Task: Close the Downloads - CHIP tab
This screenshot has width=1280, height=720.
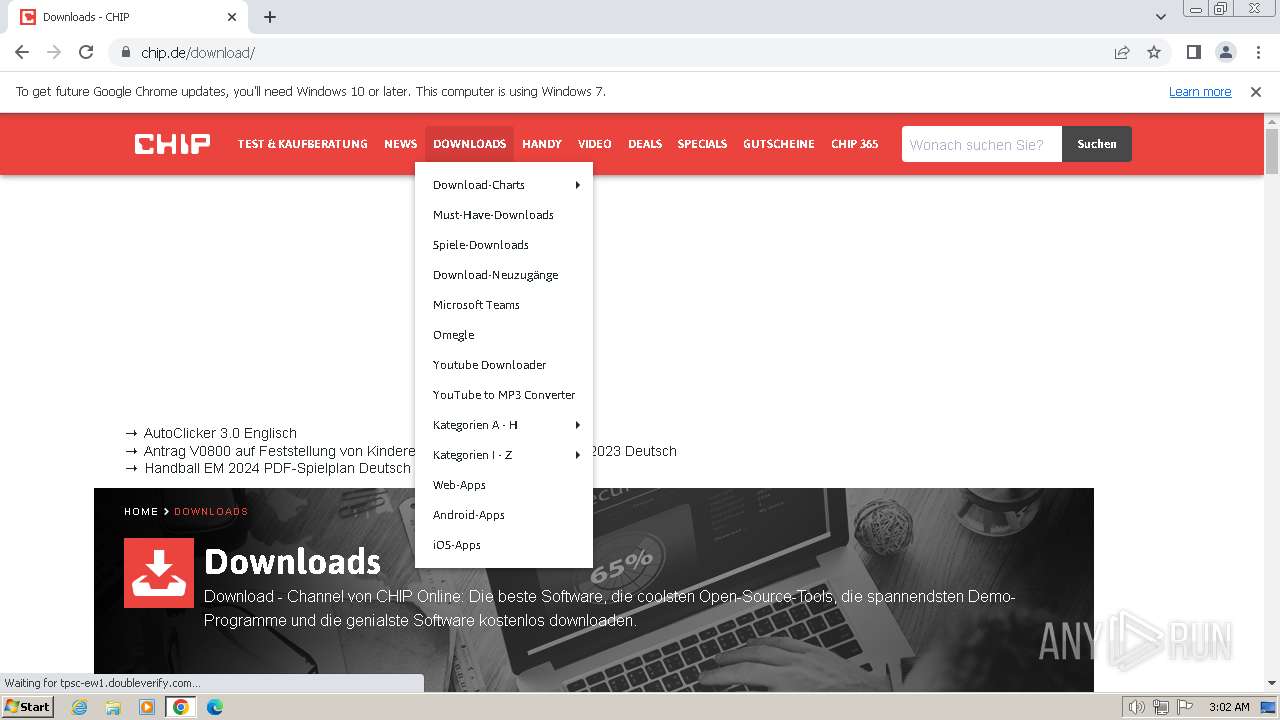Action: click(x=232, y=17)
